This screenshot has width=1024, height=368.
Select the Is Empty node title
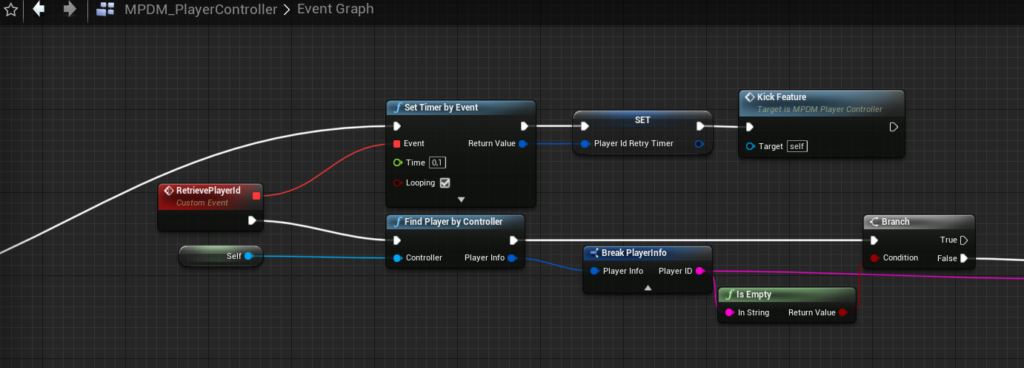point(754,294)
